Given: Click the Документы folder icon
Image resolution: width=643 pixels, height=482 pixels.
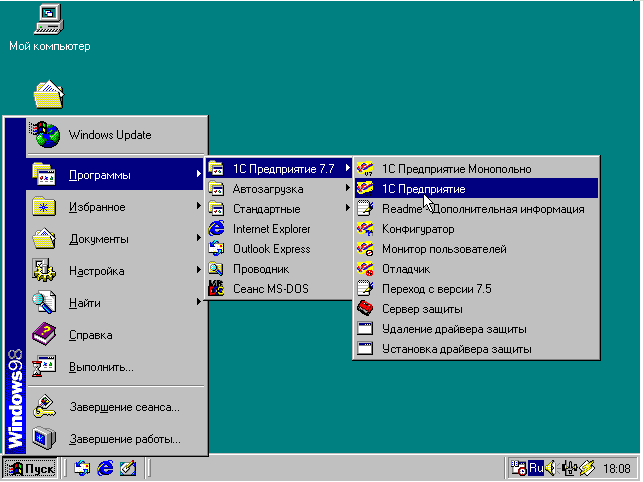Looking at the screenshot, I should click(44, 239).
